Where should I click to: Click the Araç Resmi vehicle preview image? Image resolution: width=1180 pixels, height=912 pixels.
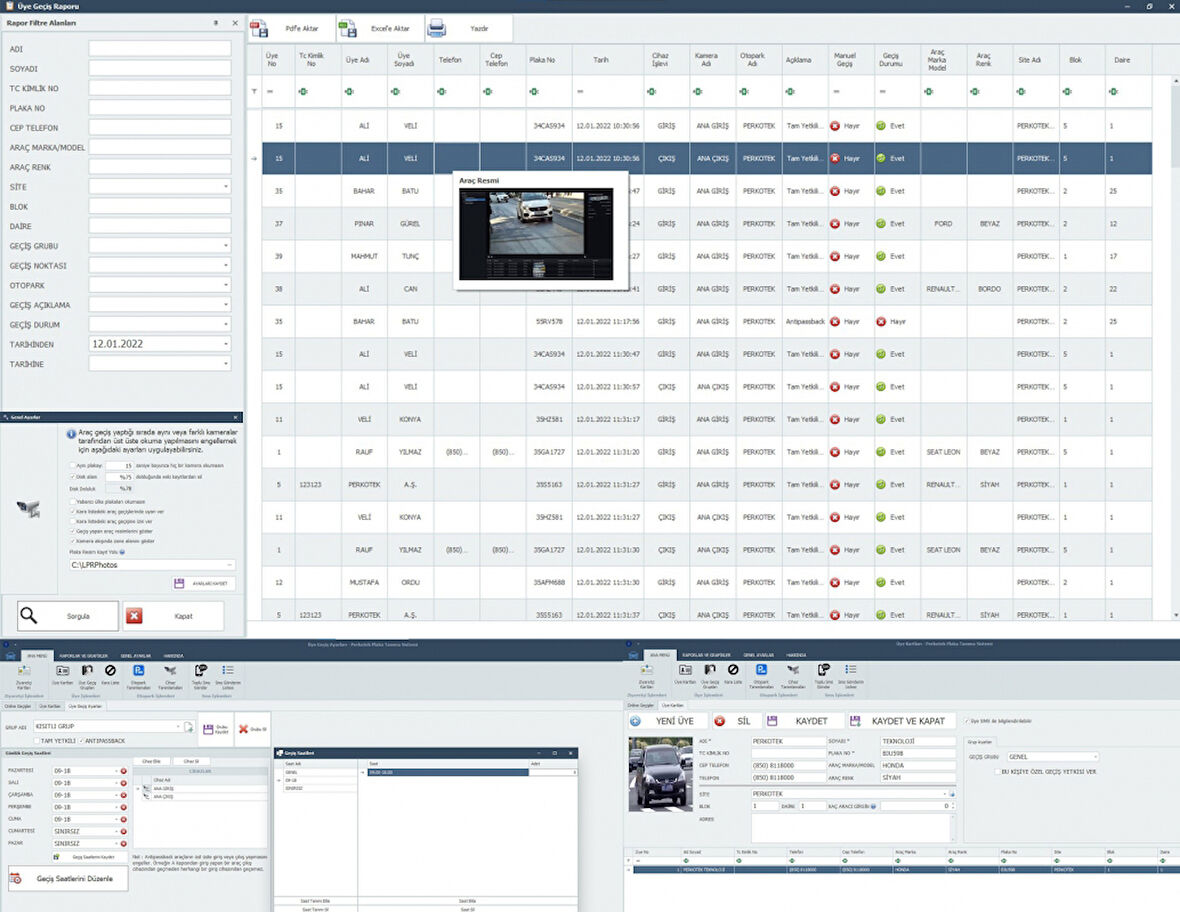536,236
